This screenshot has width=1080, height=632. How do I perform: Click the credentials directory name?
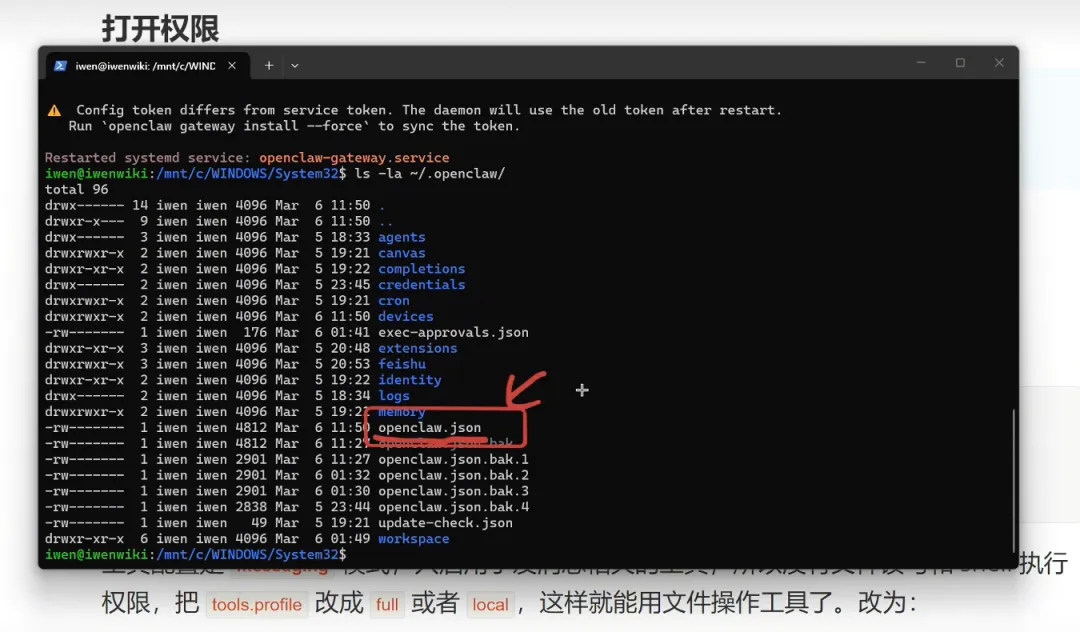pos(422,284)
